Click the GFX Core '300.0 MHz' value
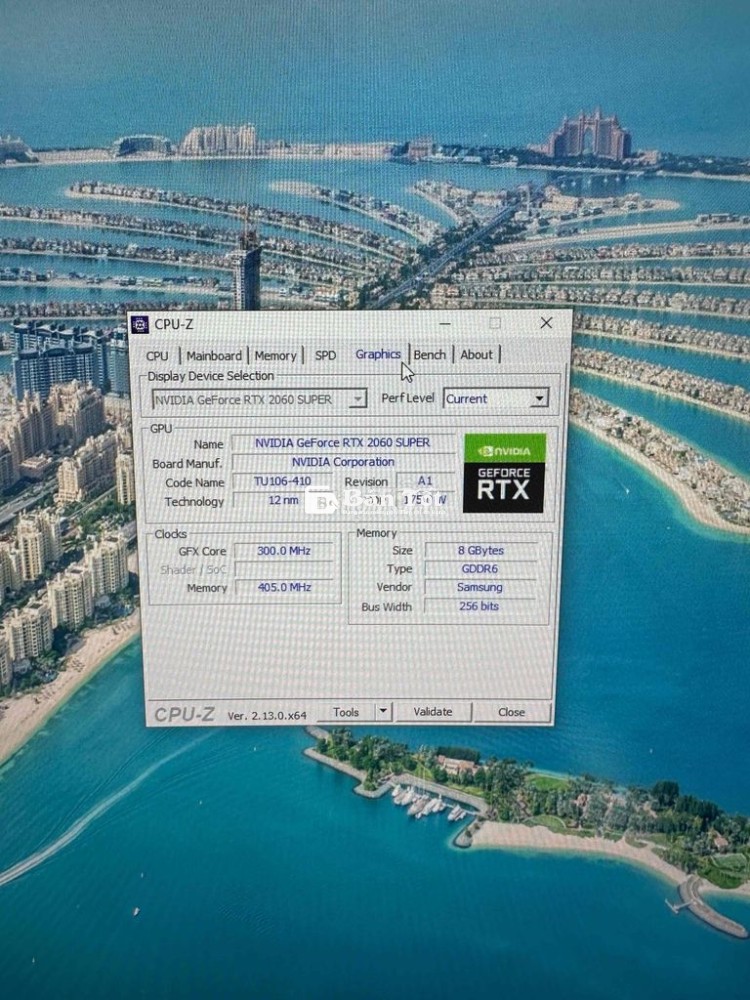Image resolution: width=750 pixels, height=1000 pixels. [284, 550]
